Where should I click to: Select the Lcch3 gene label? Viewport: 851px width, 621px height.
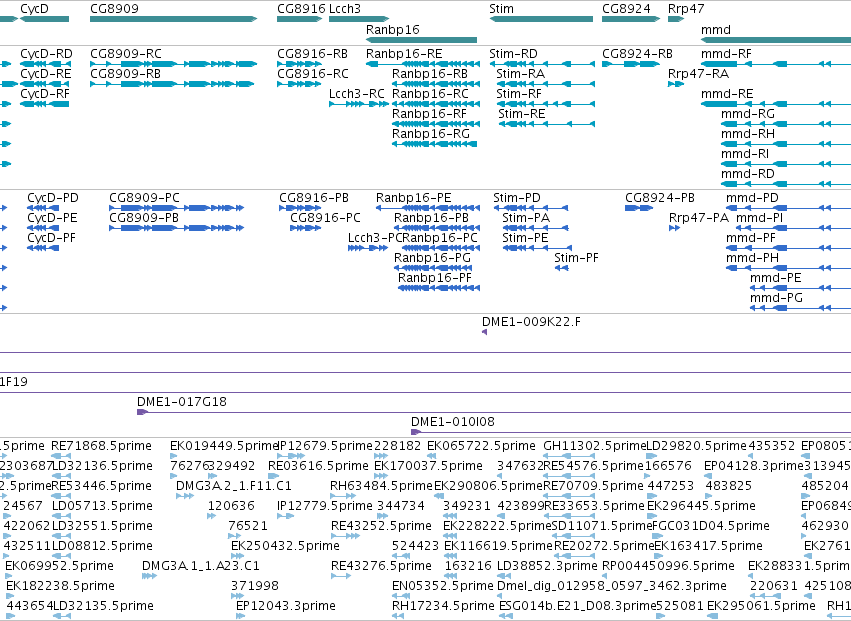pyautogui.click(x=345, y=9)
